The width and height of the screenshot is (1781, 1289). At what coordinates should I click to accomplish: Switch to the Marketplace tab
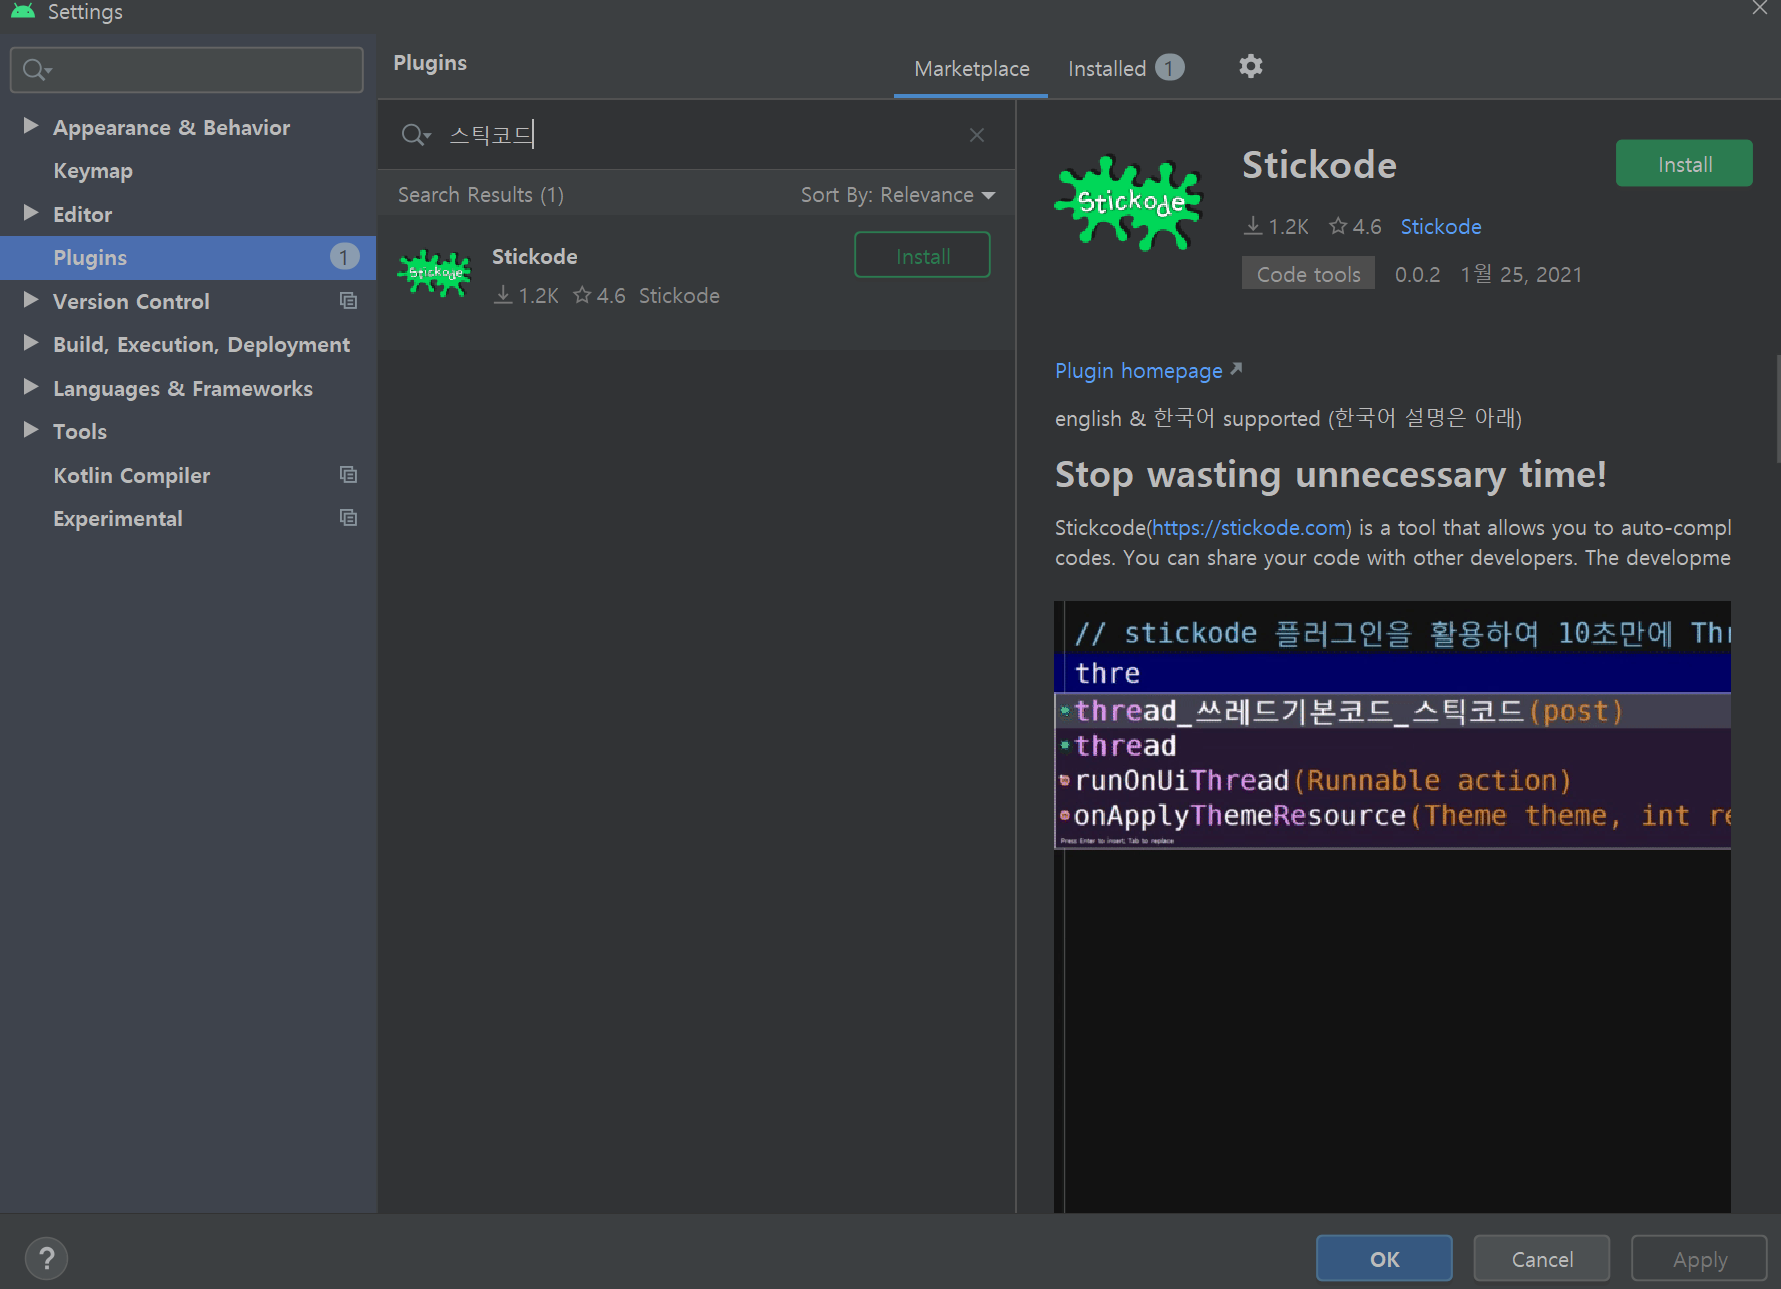point(971,69)
